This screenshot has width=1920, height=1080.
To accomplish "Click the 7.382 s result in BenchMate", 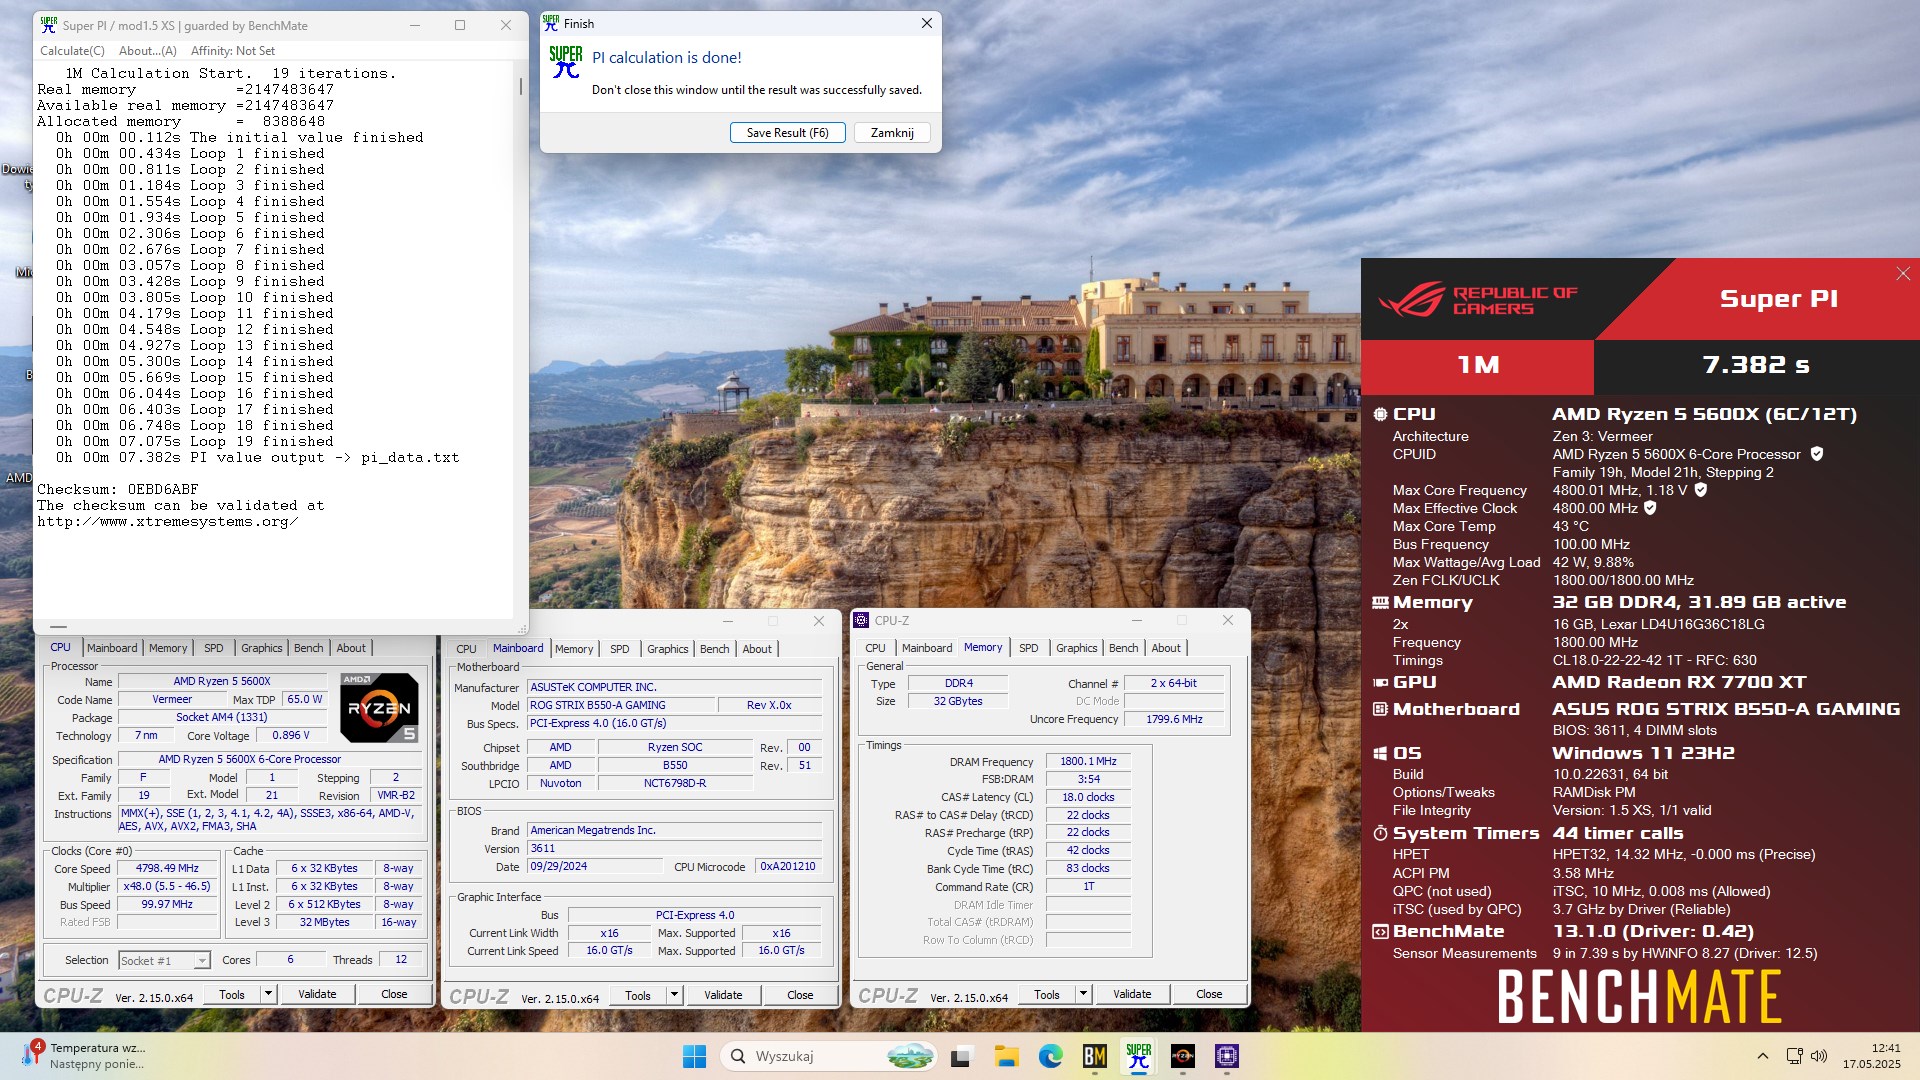I will [1756, 365].
